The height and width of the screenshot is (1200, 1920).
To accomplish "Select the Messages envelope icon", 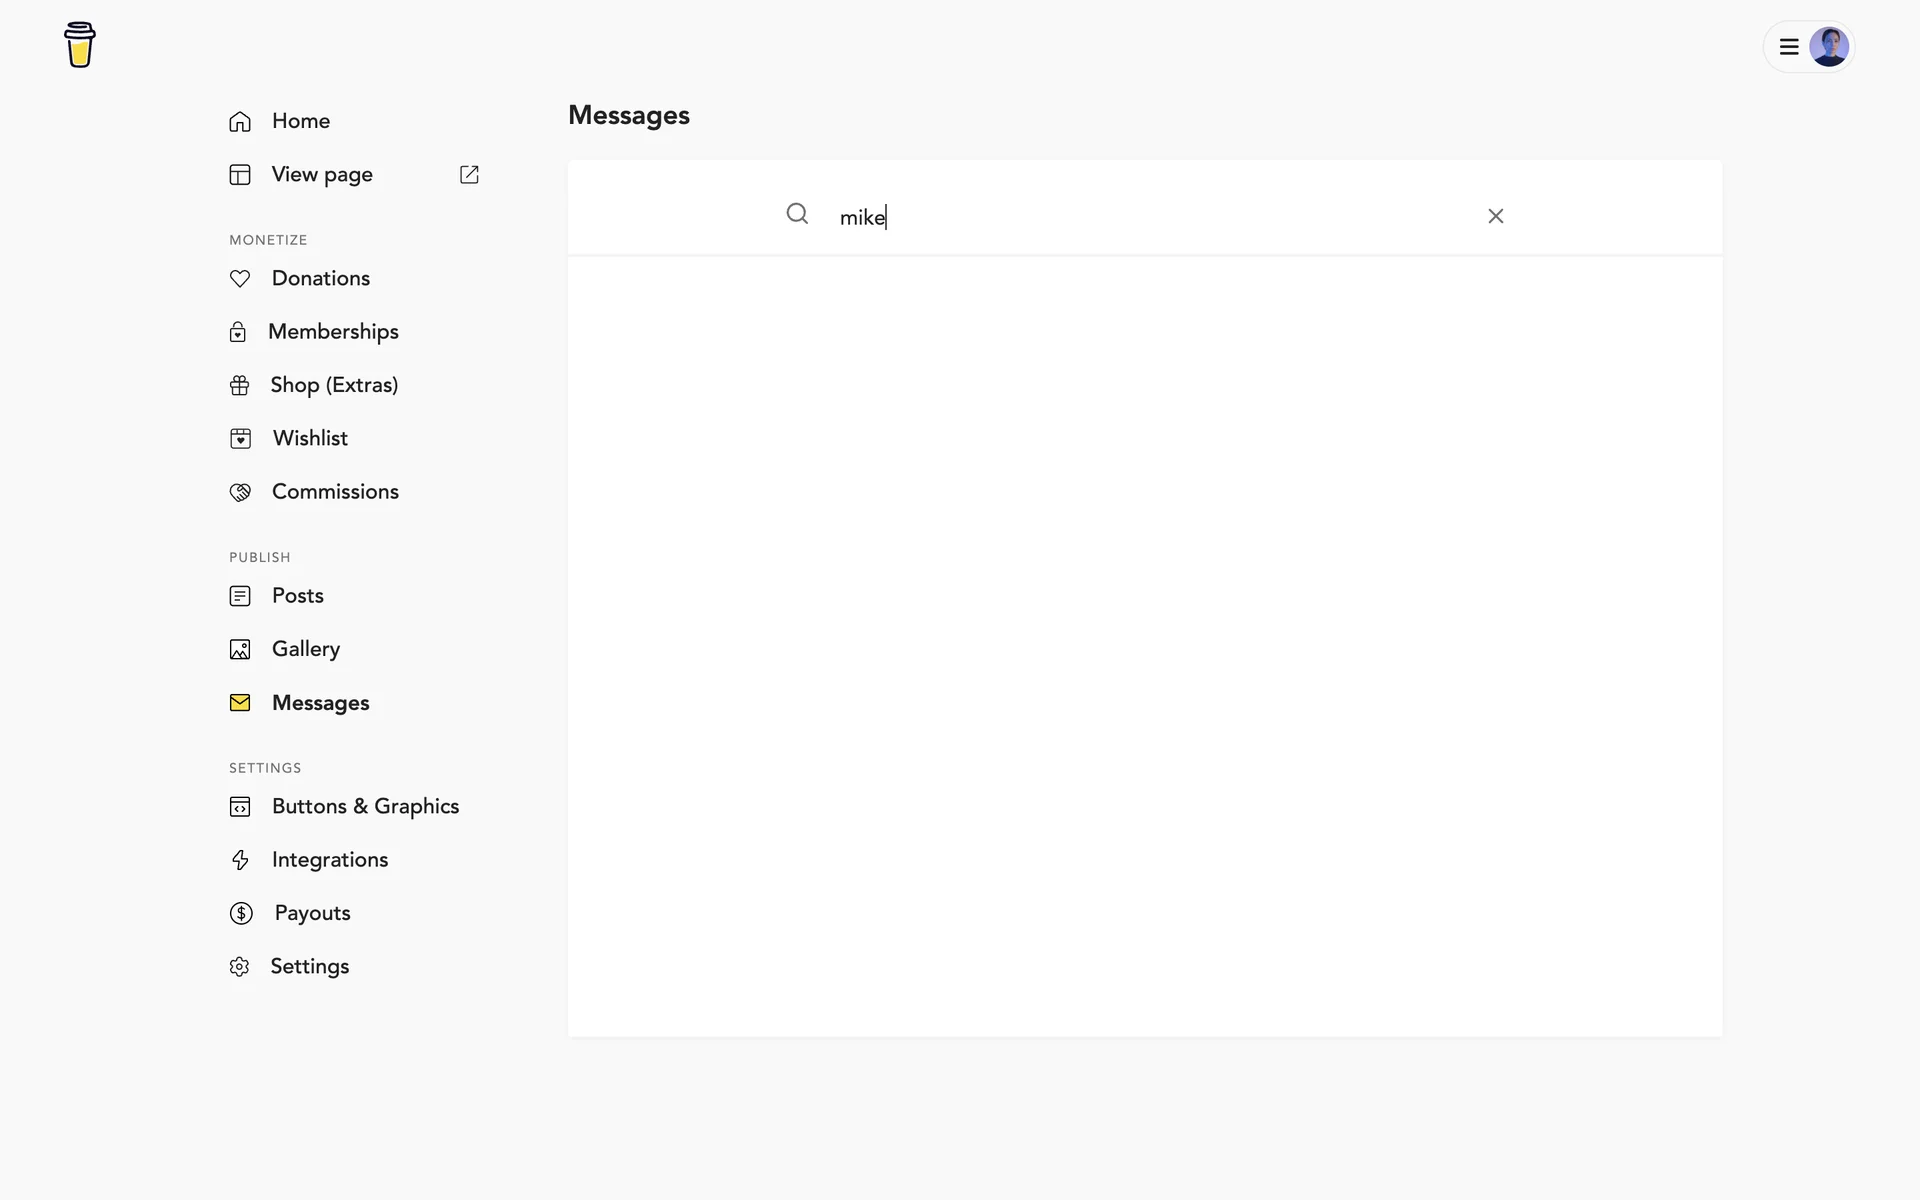I will click(x=240, y=703).
